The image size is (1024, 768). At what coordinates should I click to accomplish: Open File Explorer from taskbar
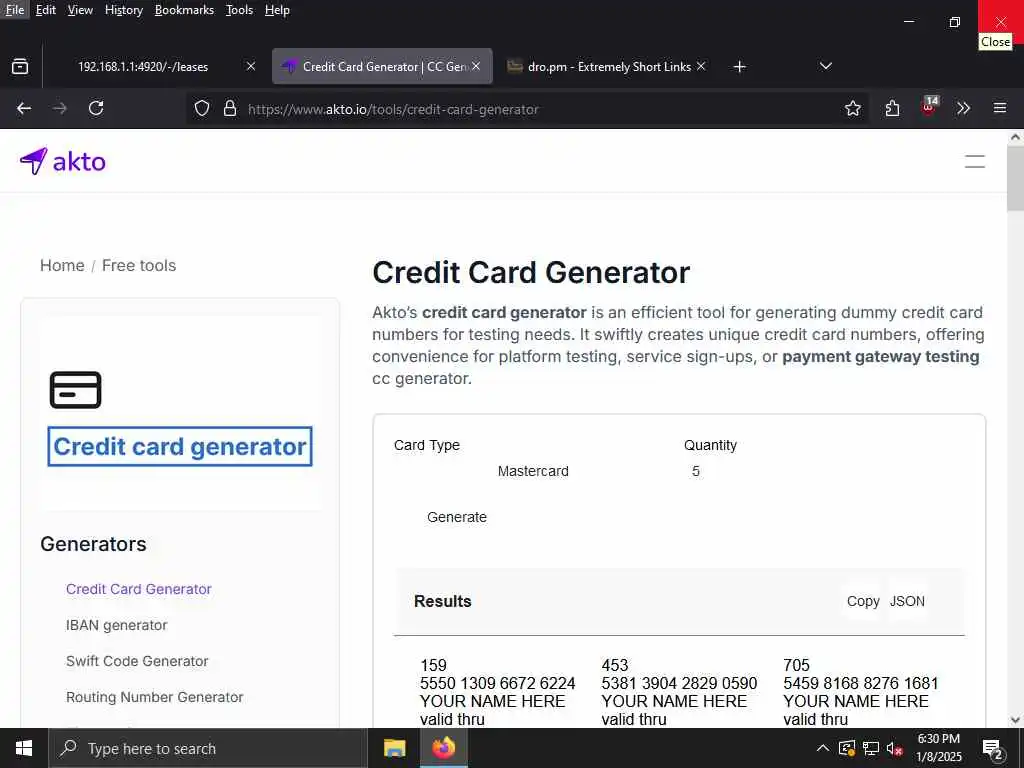[x=394, y=748]
